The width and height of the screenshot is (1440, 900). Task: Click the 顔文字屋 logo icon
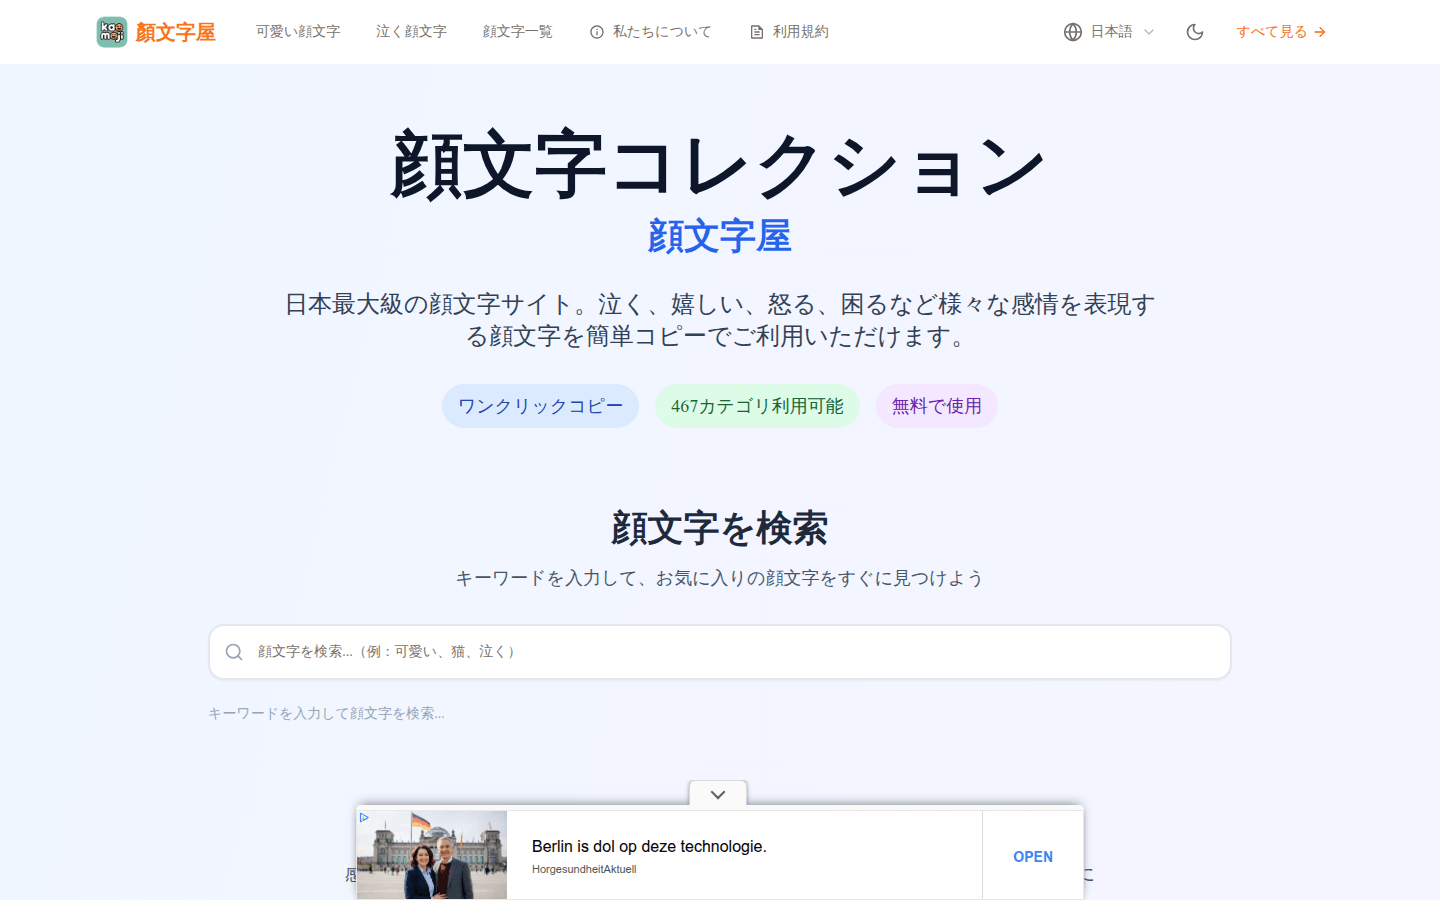(x=111, y=31)
